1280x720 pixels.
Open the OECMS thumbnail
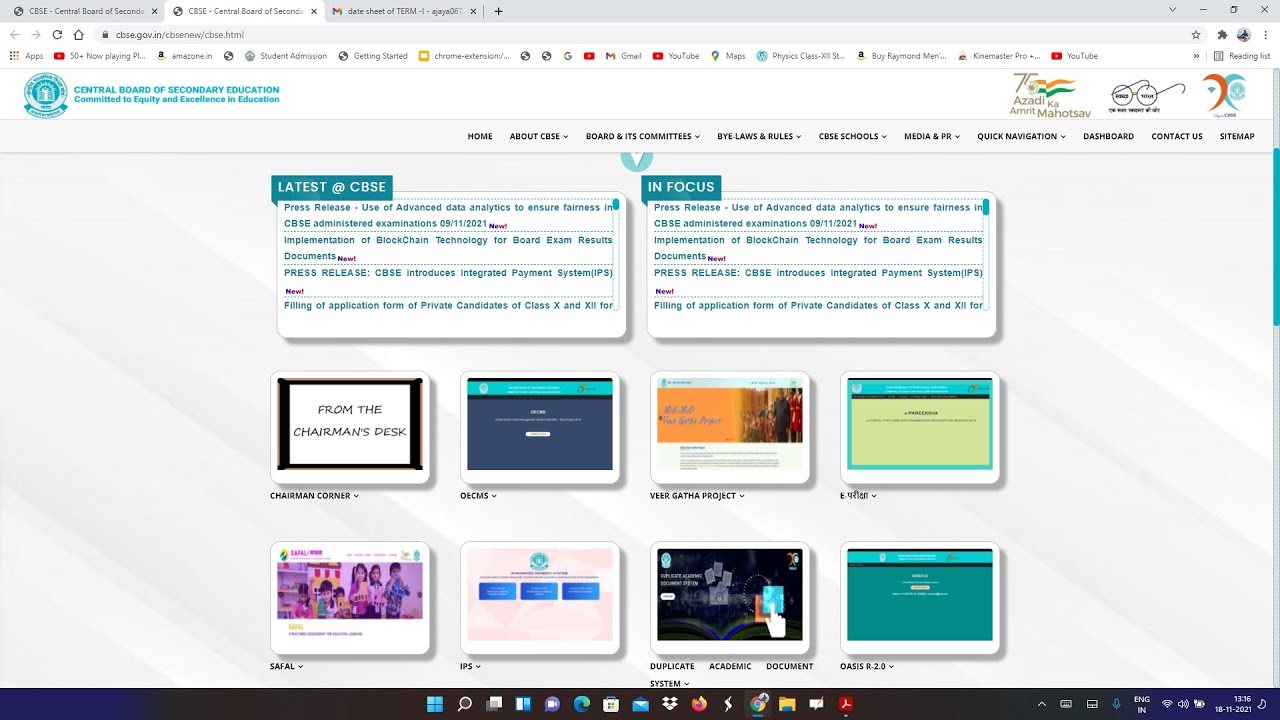coord(540,424)
